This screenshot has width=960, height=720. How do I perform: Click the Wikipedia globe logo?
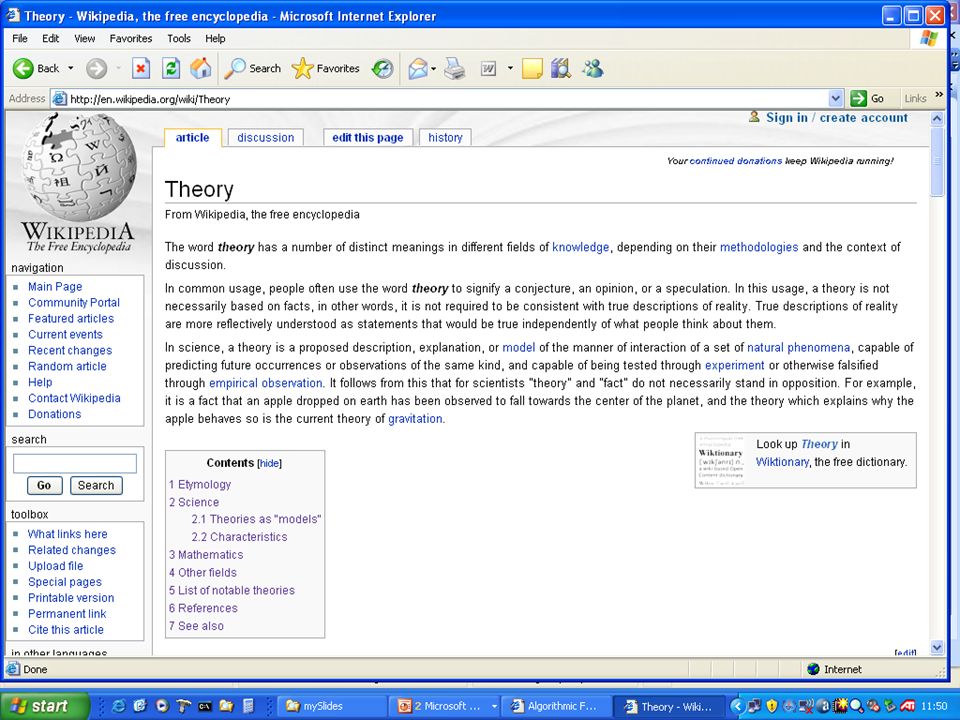coord(78,166)
